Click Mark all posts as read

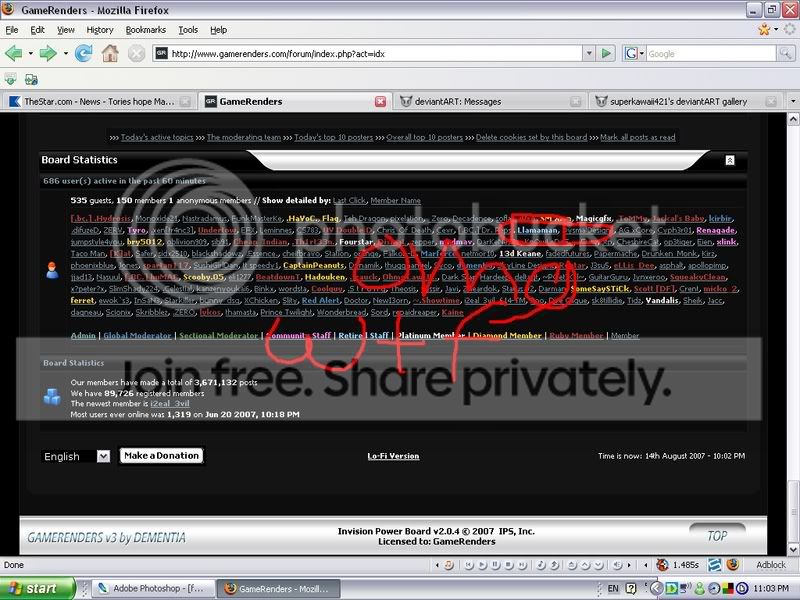click(x=637, y=137)
